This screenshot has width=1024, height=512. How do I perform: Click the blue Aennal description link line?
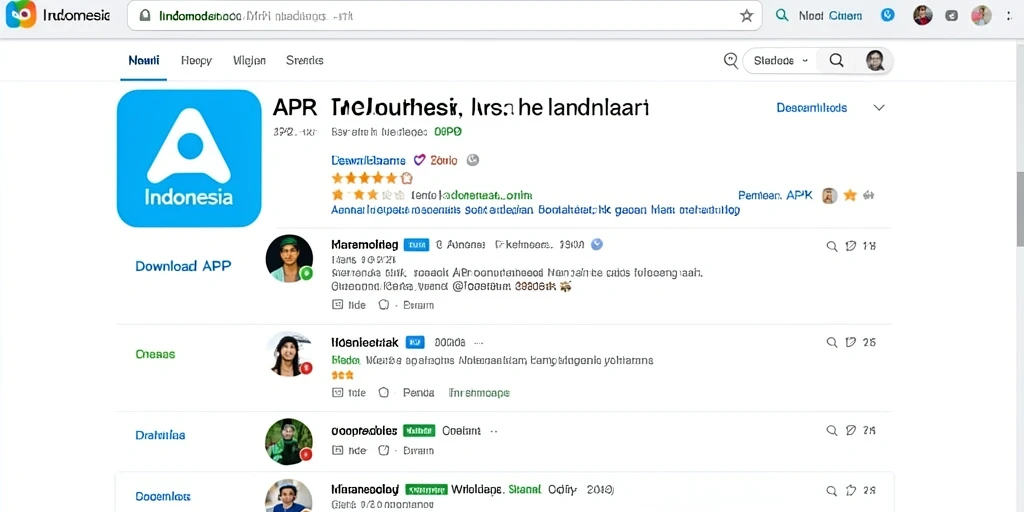pyautogui.click(x=536, y=210)
